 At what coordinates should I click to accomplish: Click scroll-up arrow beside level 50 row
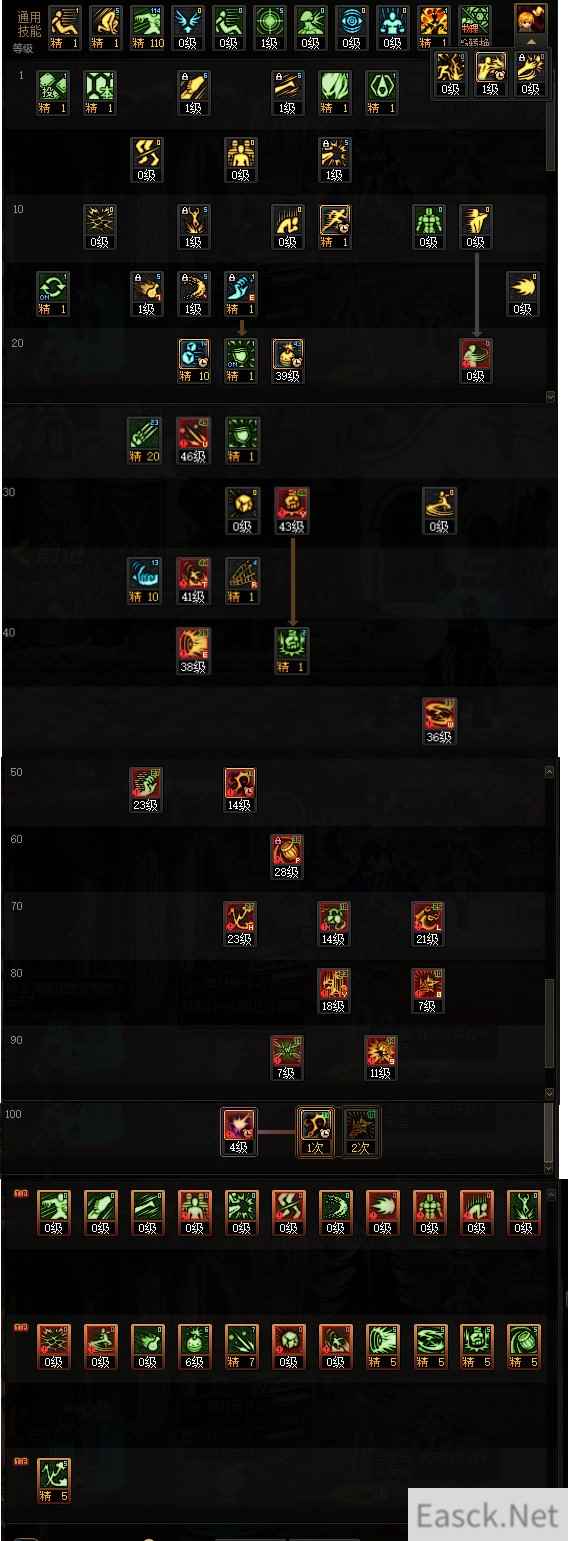coord(549,772)
